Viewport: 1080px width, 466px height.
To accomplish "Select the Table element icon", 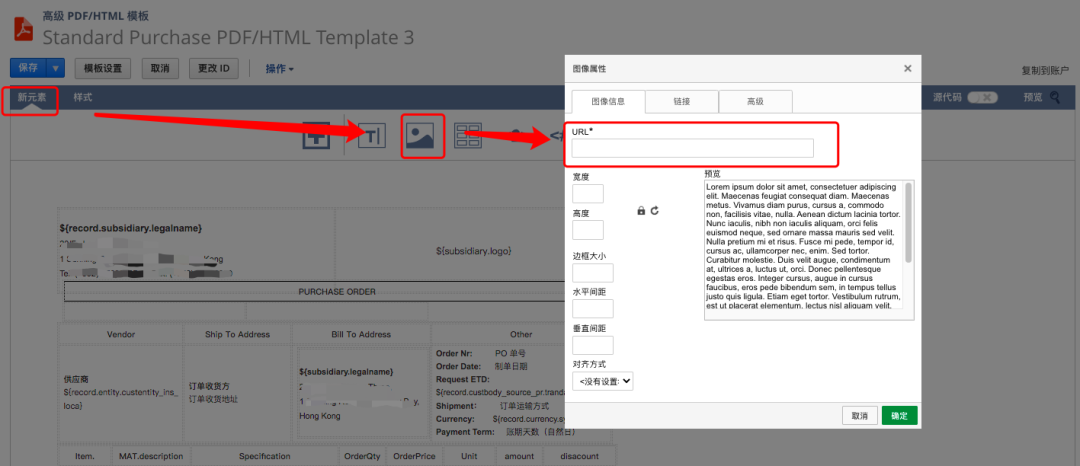I will pos(468,136).
